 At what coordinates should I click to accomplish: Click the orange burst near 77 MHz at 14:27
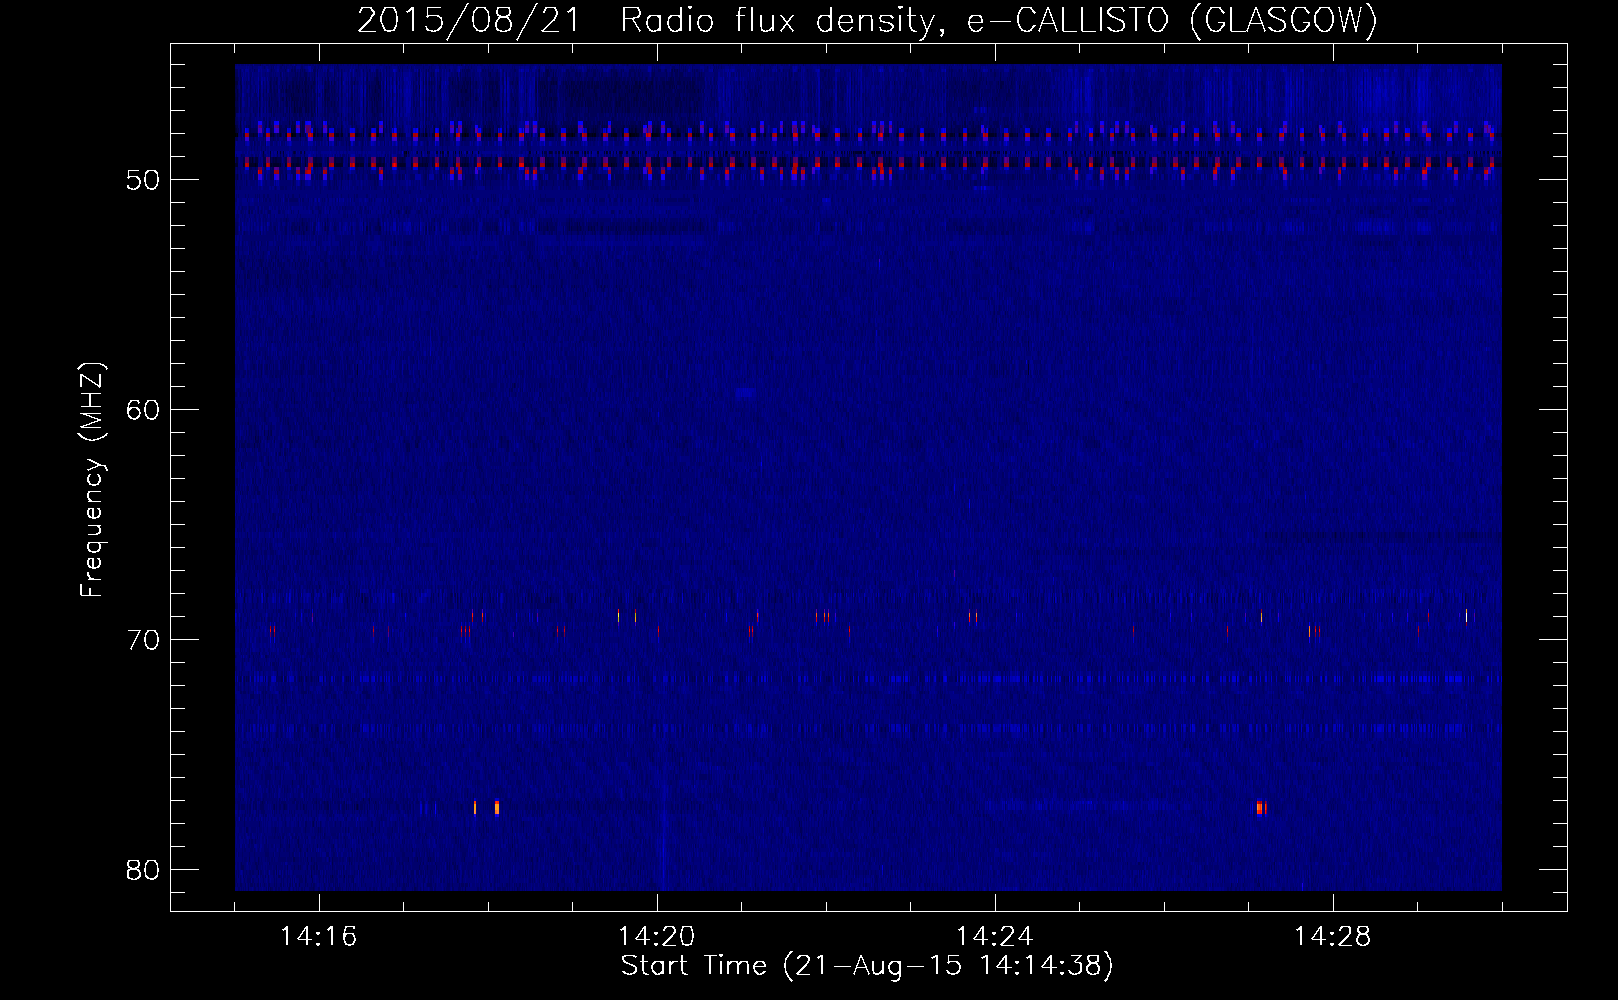pos(1261,808)
